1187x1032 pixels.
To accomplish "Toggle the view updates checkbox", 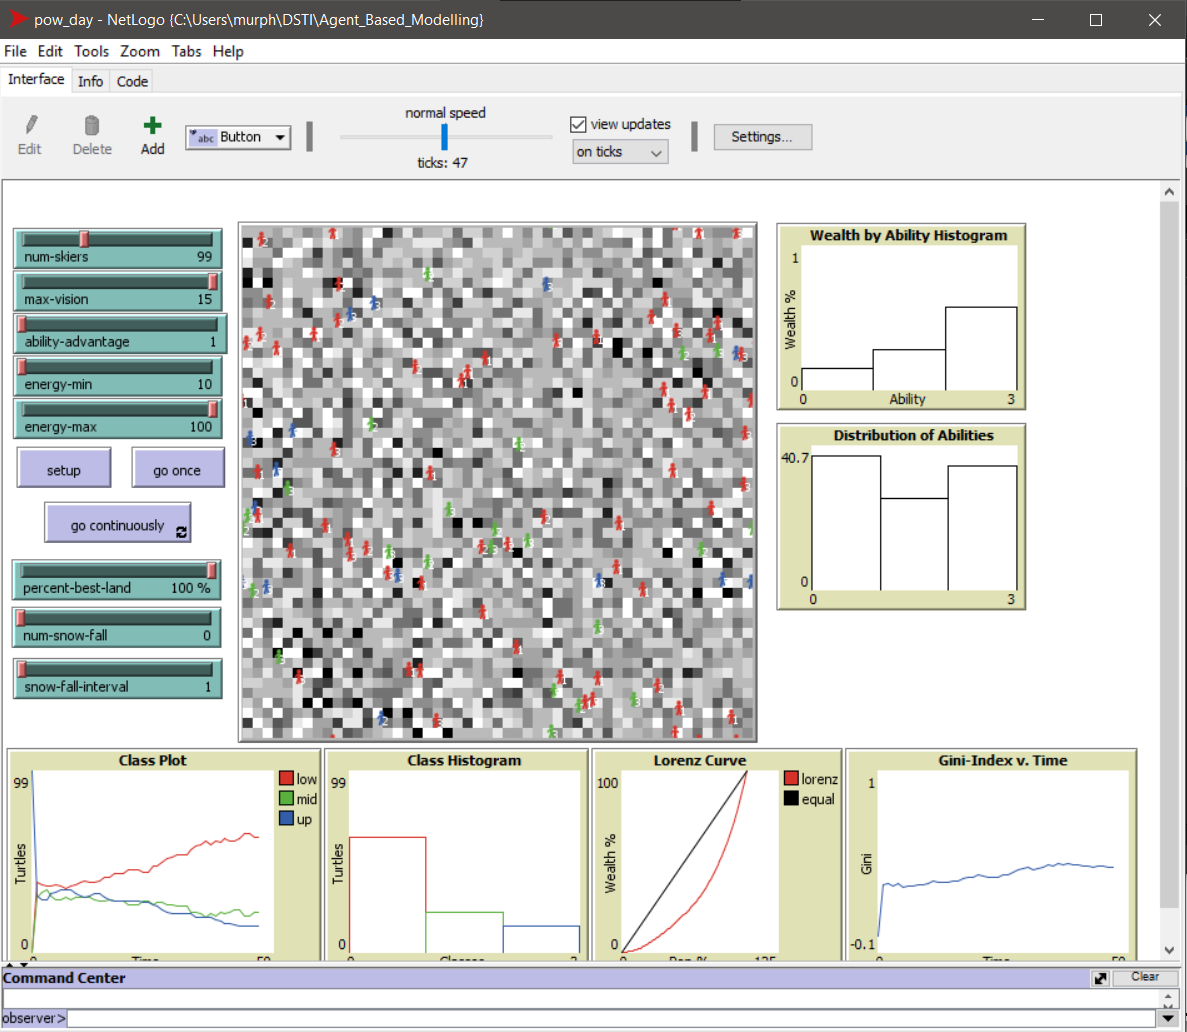I will click(578, 124).
